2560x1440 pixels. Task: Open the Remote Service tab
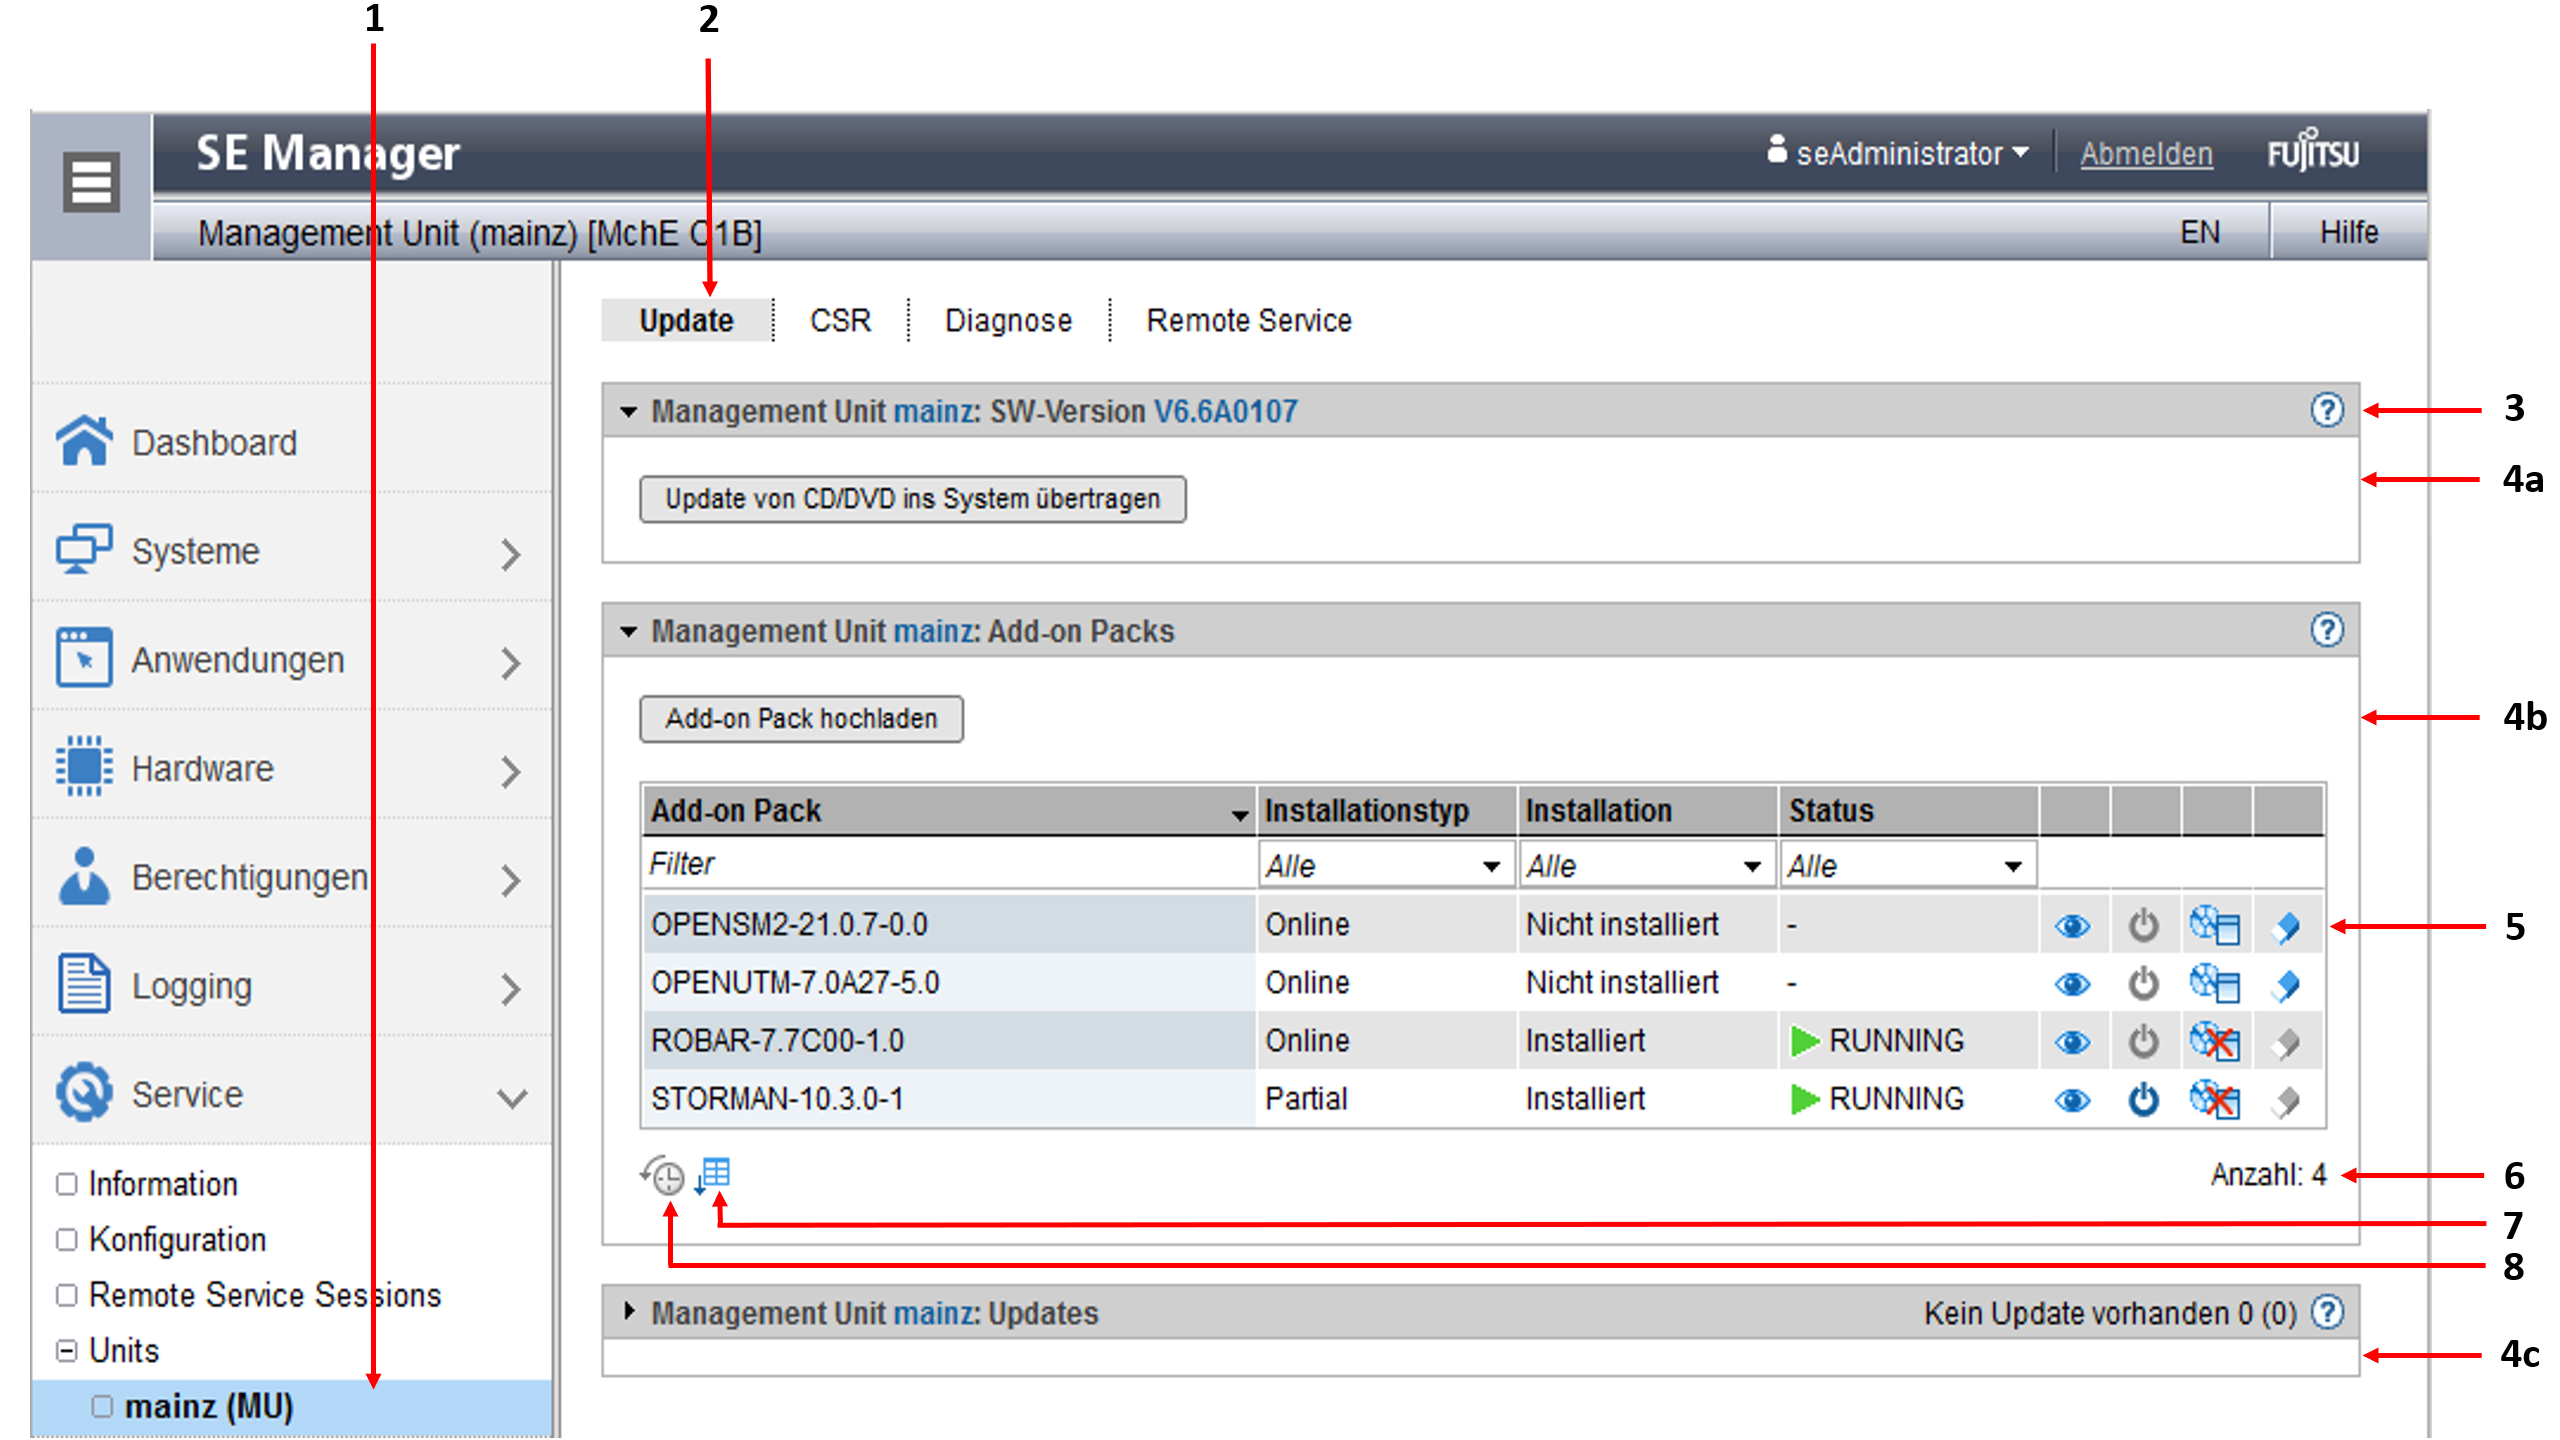coord(1248,321)
